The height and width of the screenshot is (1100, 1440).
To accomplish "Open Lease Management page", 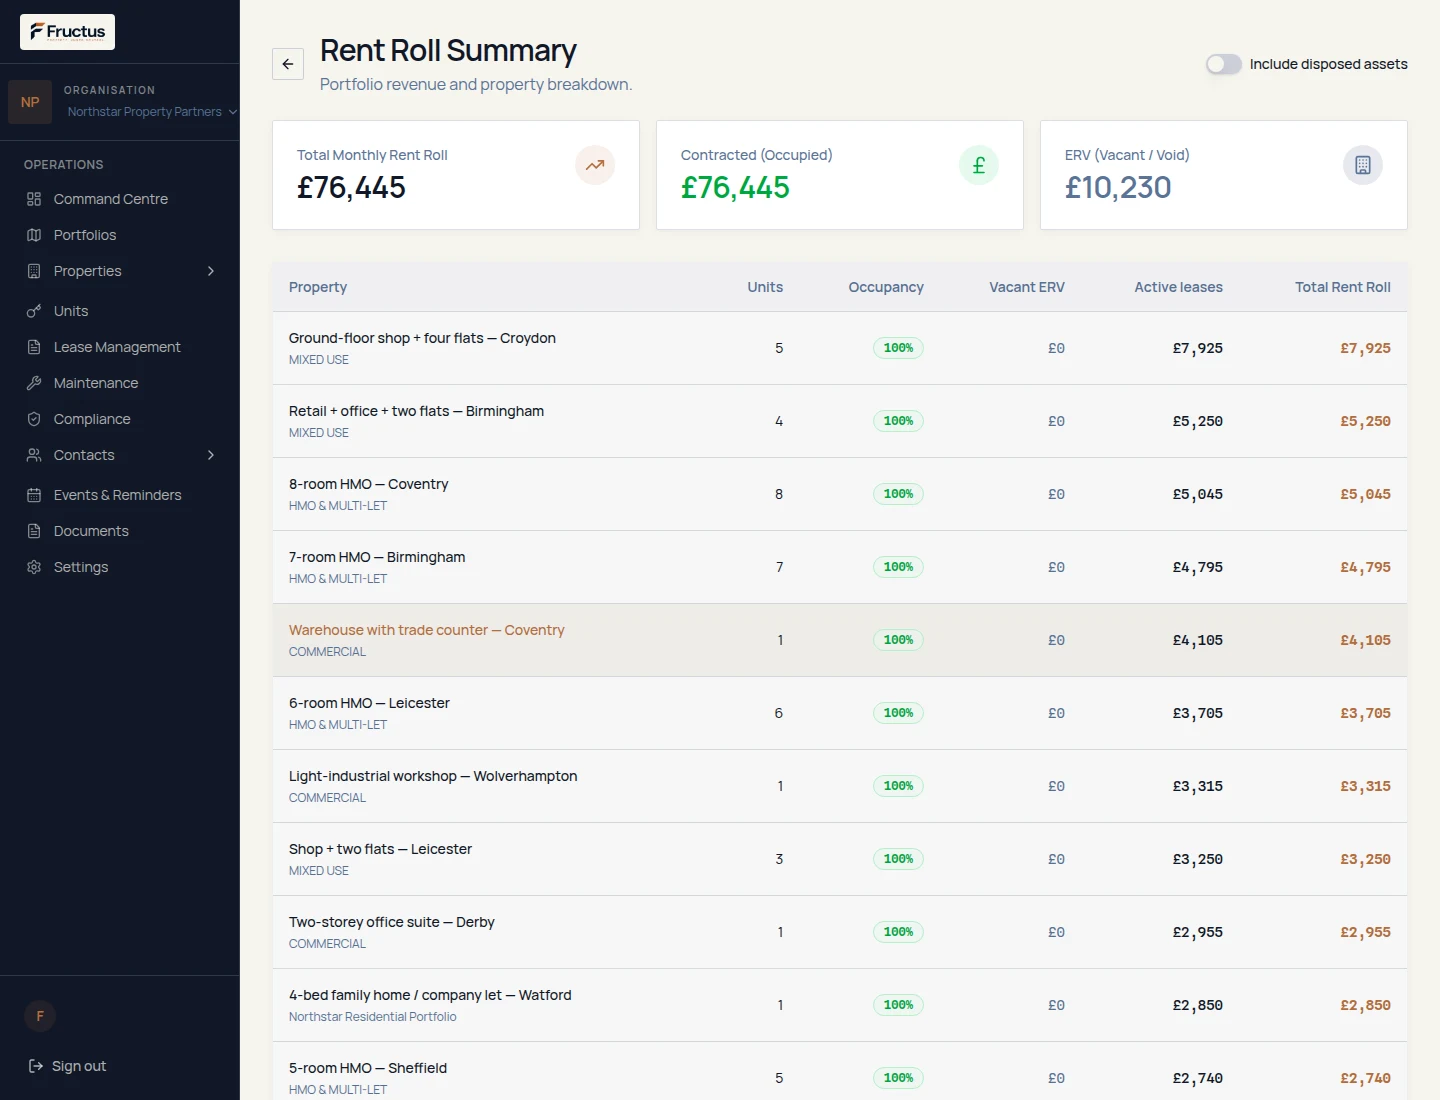I will tap(120, 347).
